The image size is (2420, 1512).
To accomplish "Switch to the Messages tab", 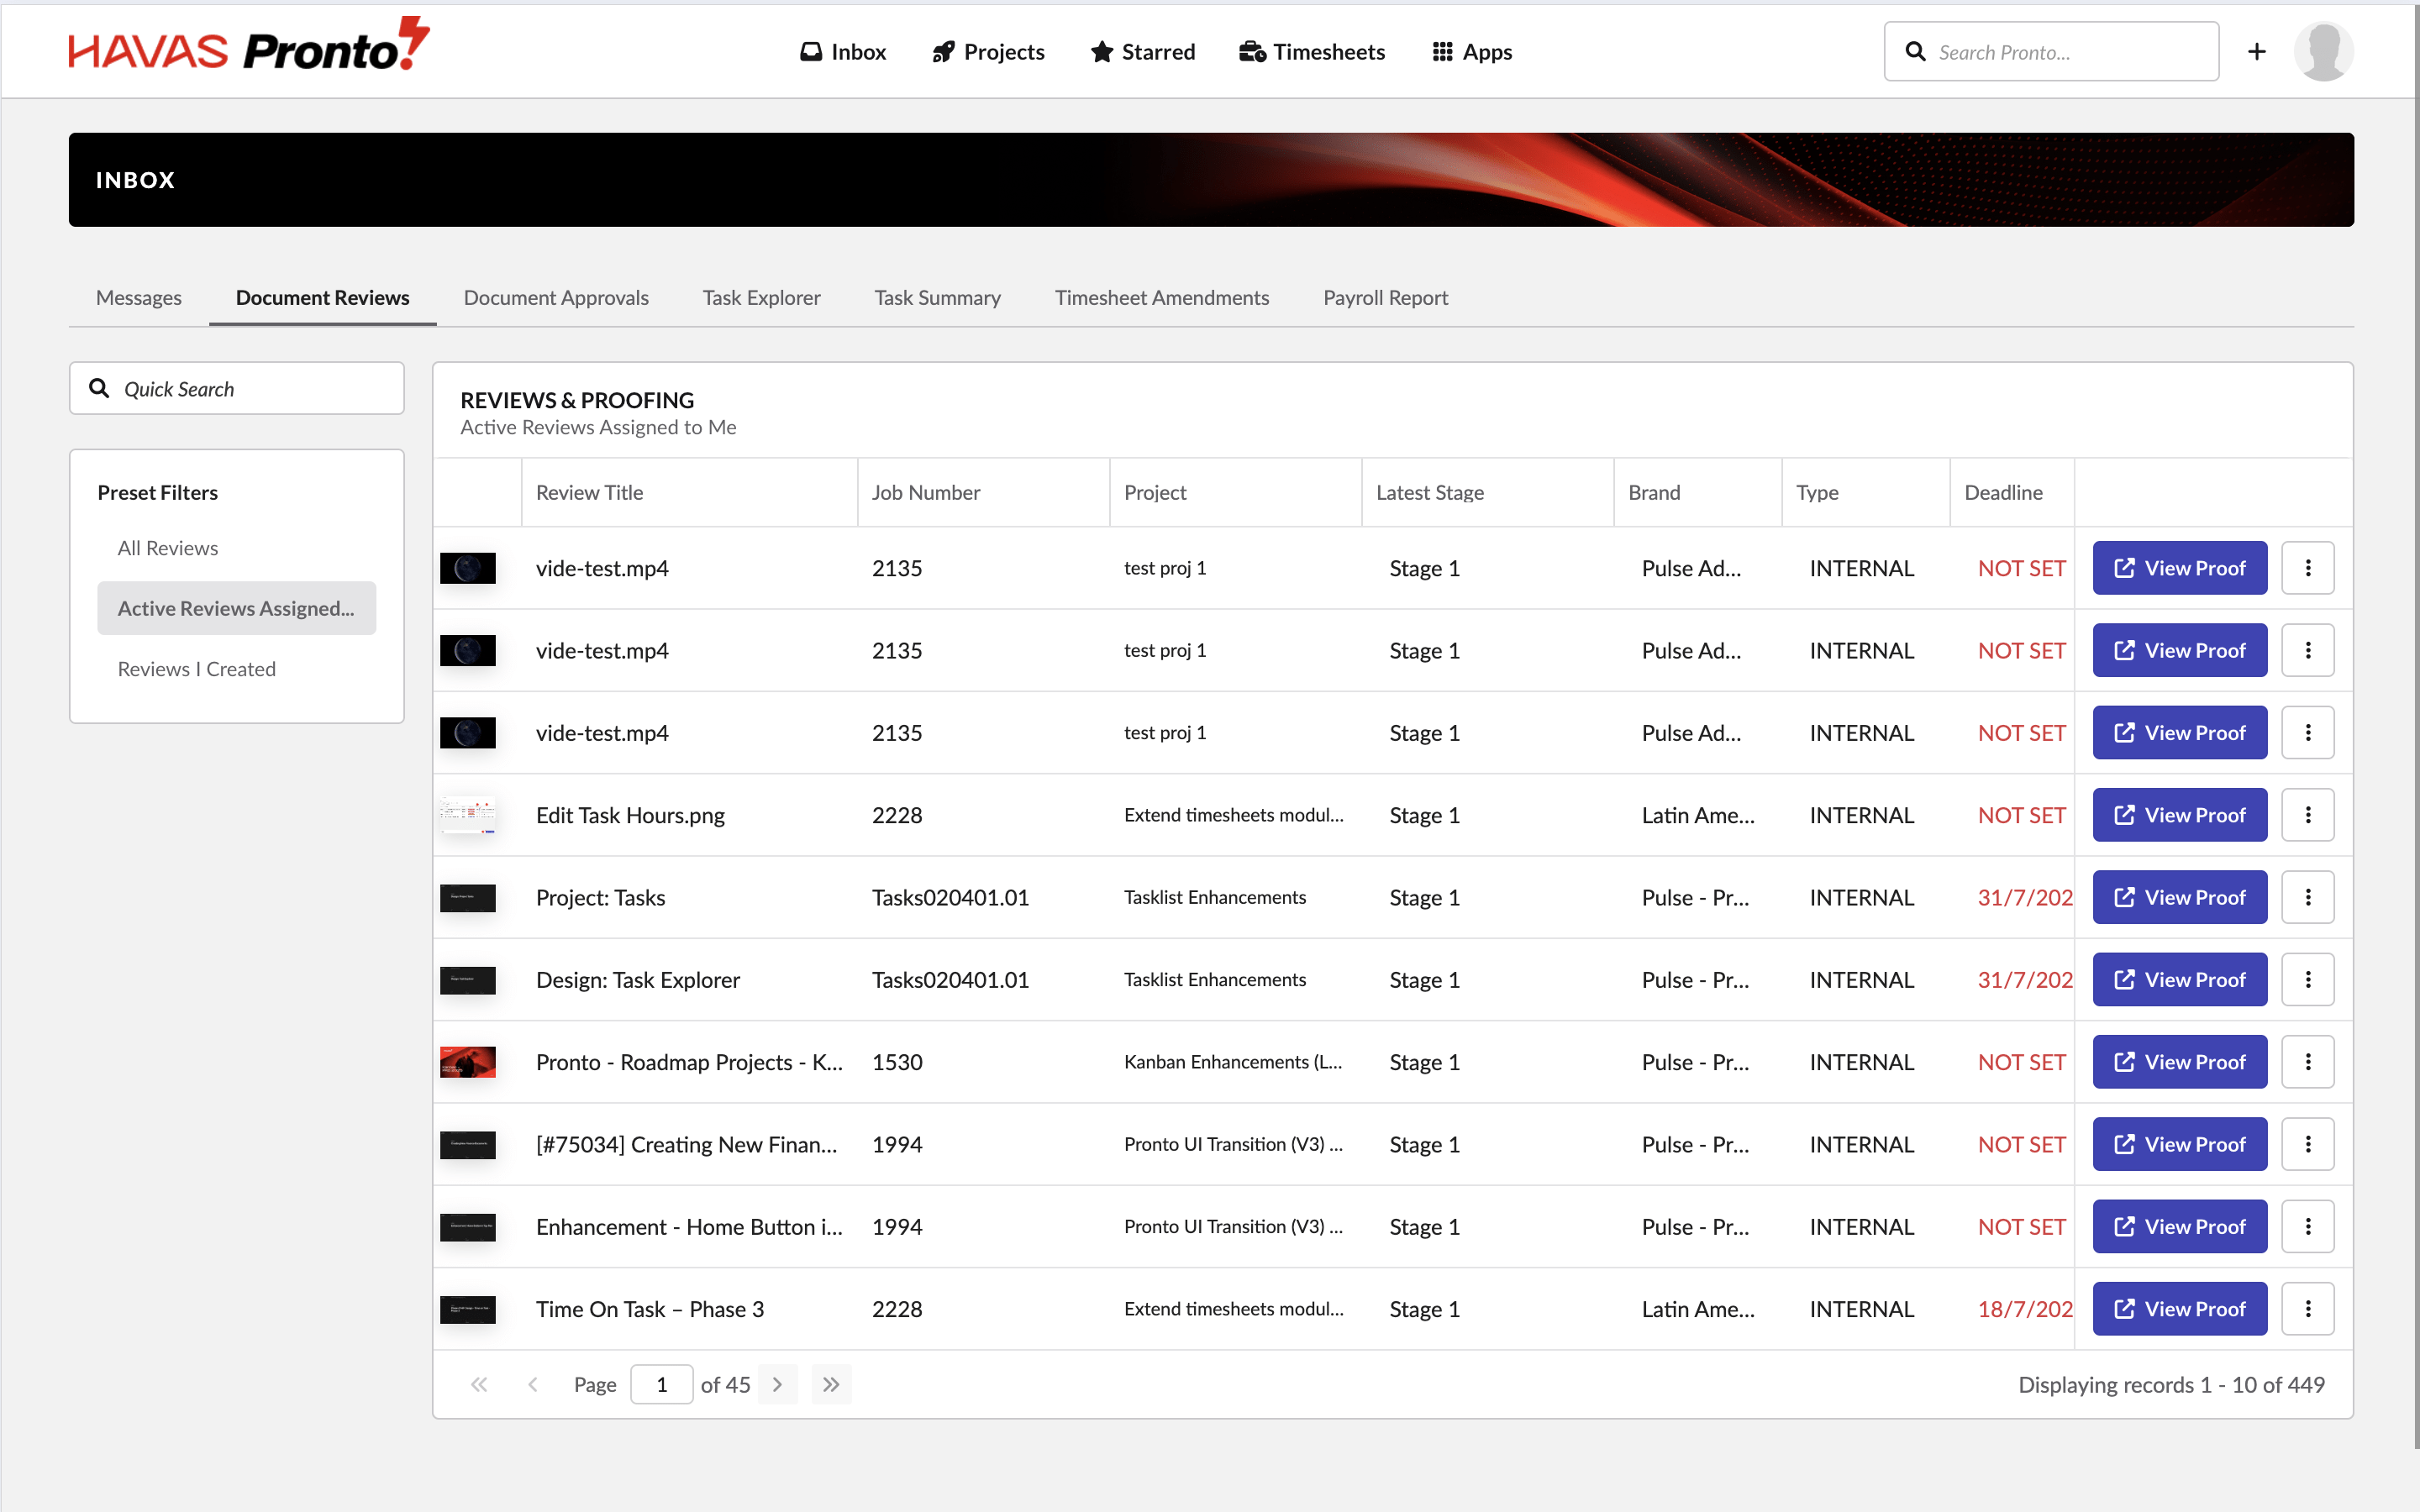I will pos(139,297).
